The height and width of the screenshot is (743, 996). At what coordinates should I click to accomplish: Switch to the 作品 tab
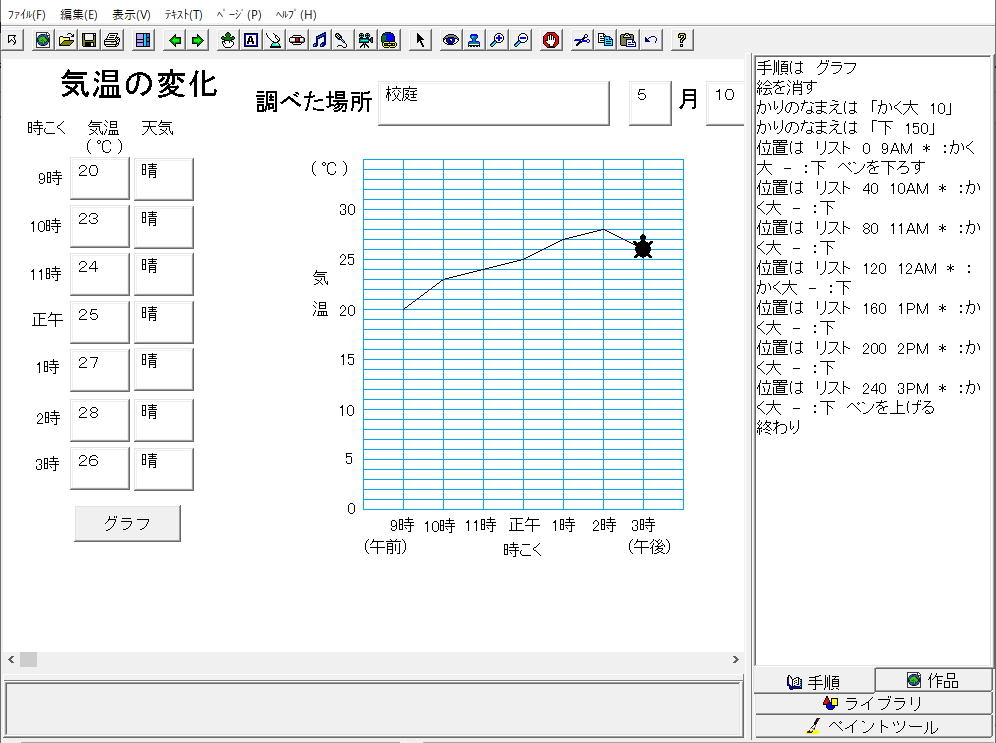[x=933, y=681]
